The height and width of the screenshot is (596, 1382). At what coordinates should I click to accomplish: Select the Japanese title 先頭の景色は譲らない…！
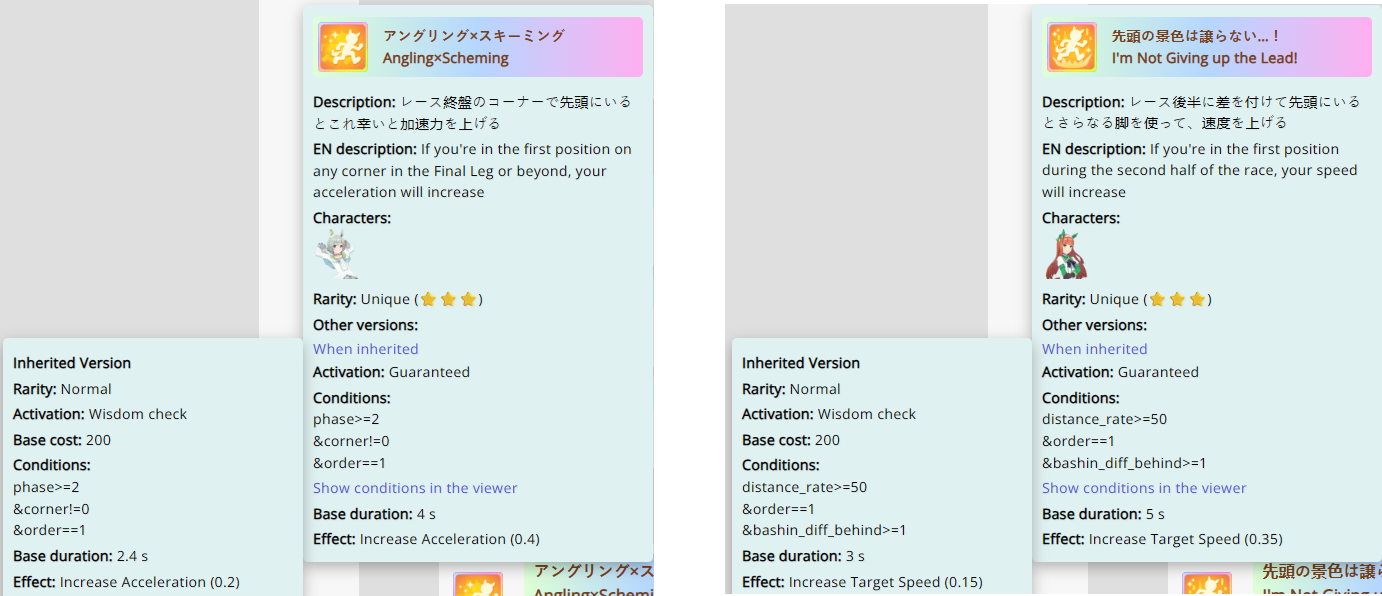(x=1196, y=36)
